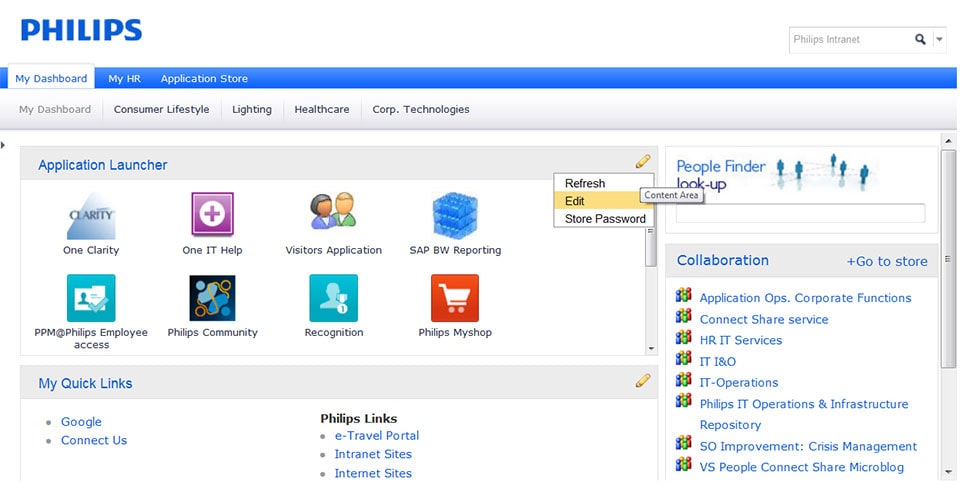This screenshot has width=960, height=493.
Task: Open the IT-Operations collaboration link
Action: [x=739, y=383]
